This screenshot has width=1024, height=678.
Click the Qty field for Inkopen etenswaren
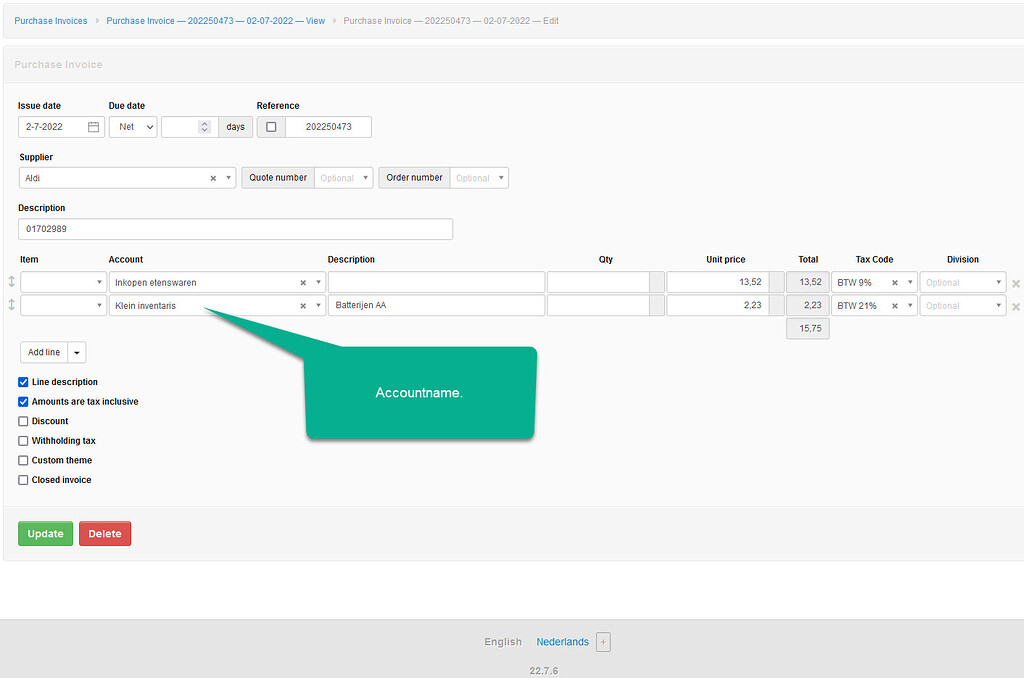[598, 282]
